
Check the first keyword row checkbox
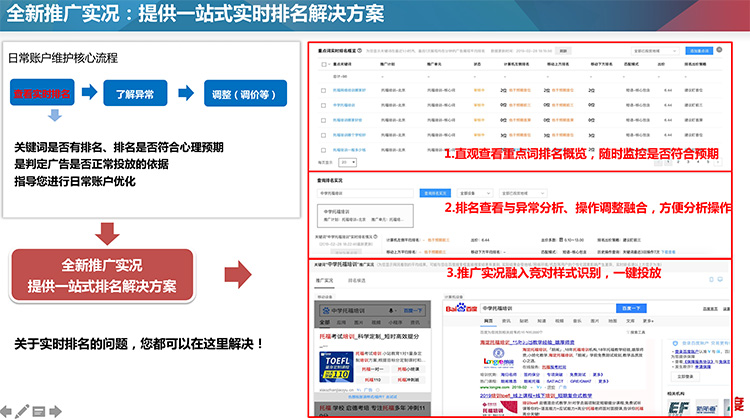click(x=322, y=88)
